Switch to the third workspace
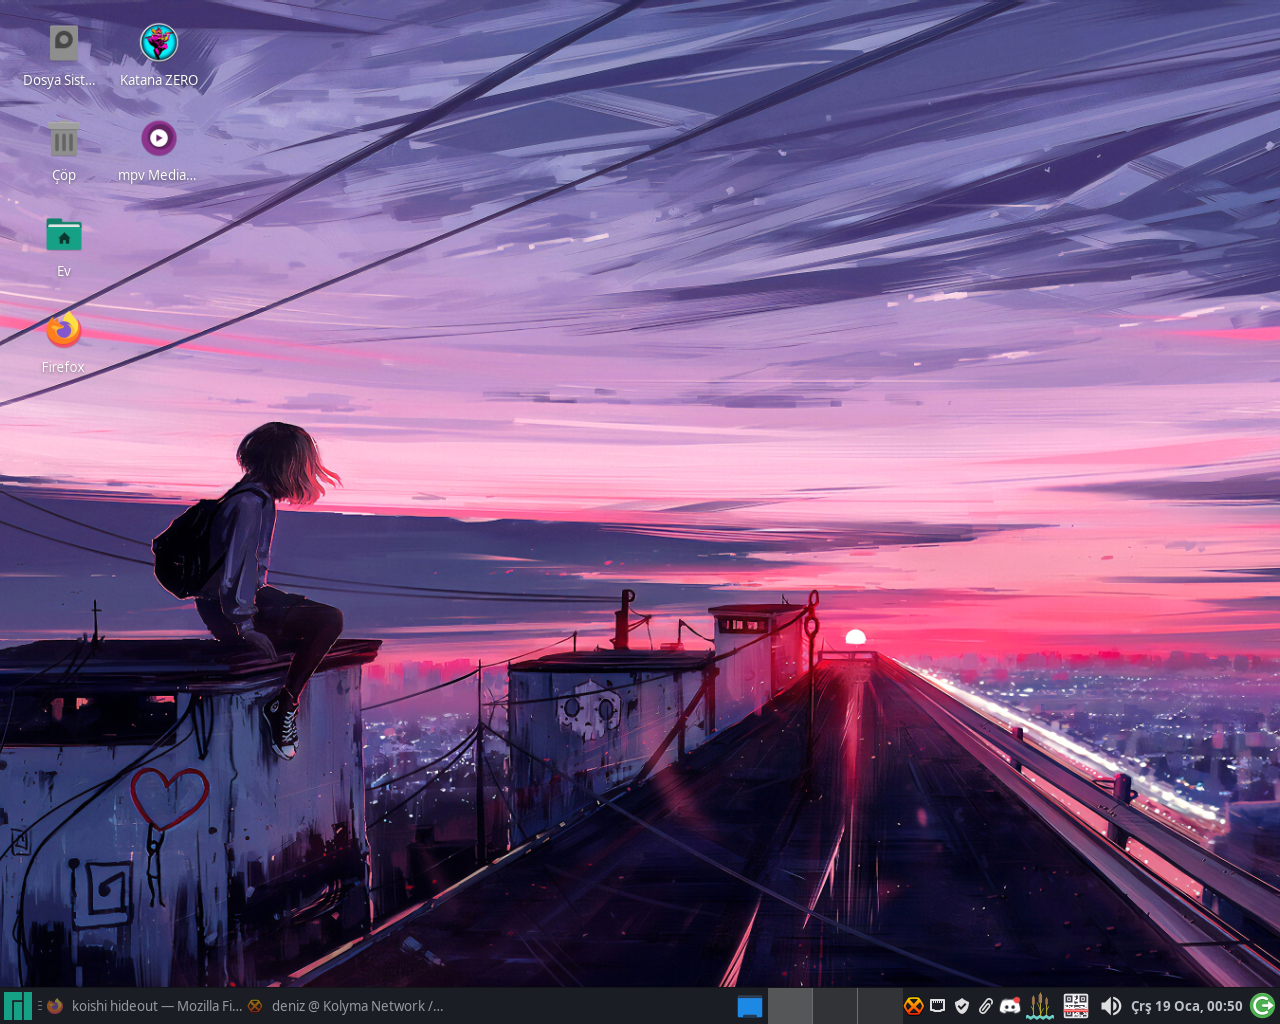Screen dimensions: 1280x1024 click(x=879, y=1006)
